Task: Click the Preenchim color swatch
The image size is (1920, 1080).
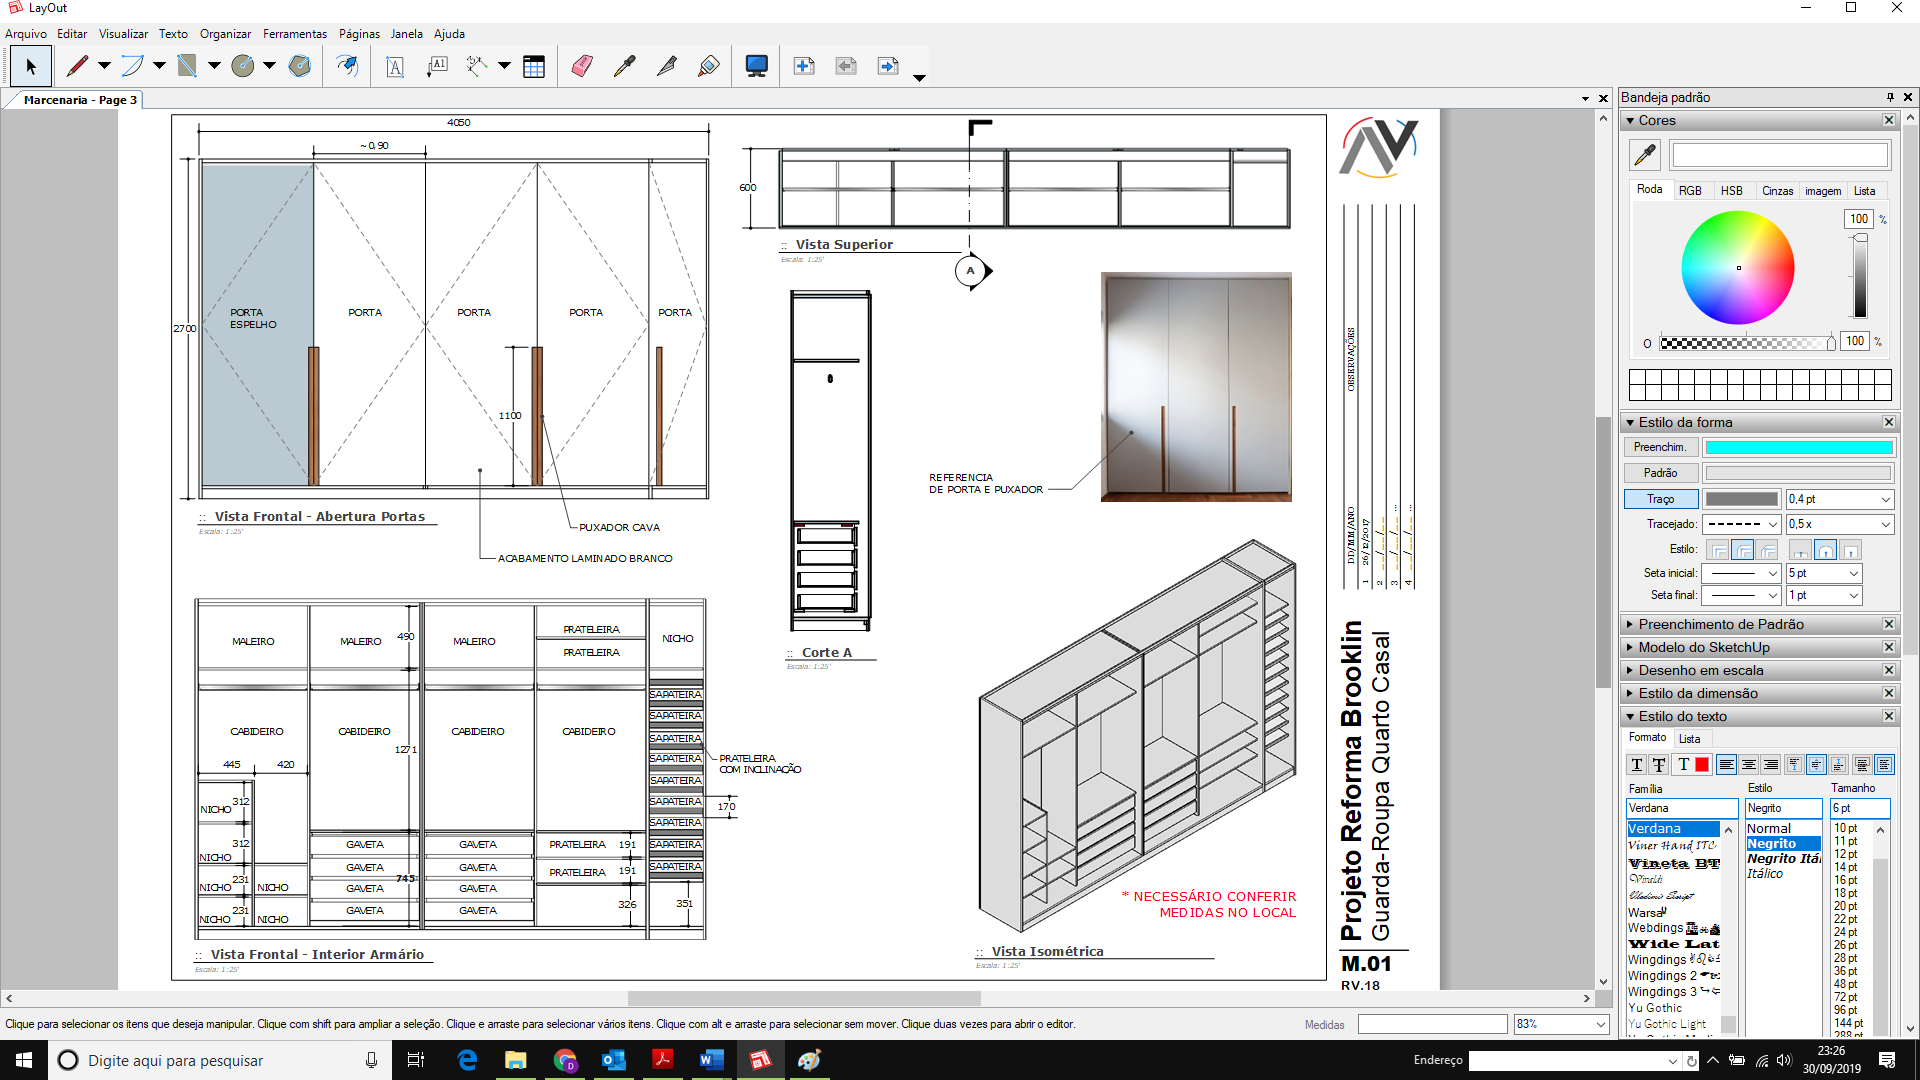Action: pos(1797,447)
